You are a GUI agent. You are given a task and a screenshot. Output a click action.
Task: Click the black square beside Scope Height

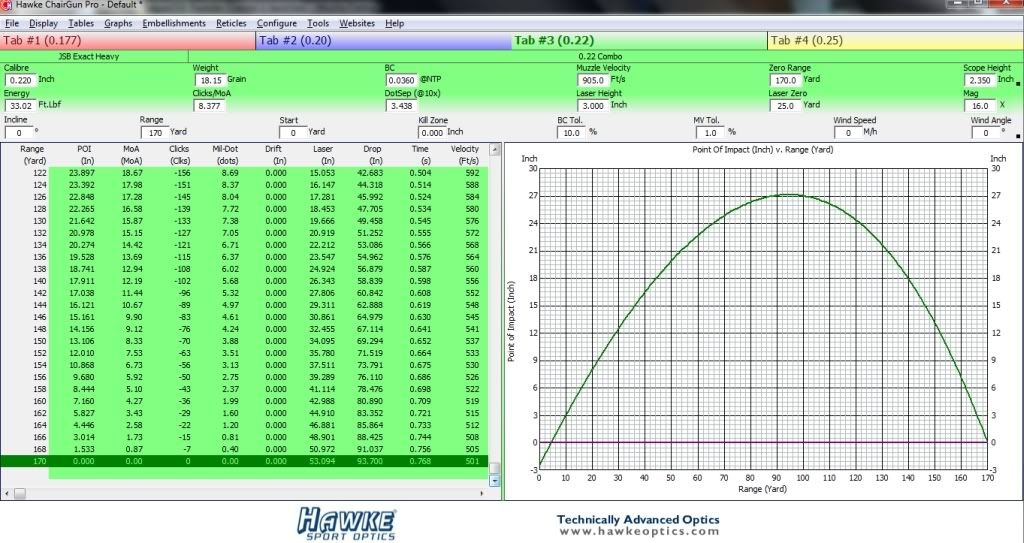[x=1018, y=85]
